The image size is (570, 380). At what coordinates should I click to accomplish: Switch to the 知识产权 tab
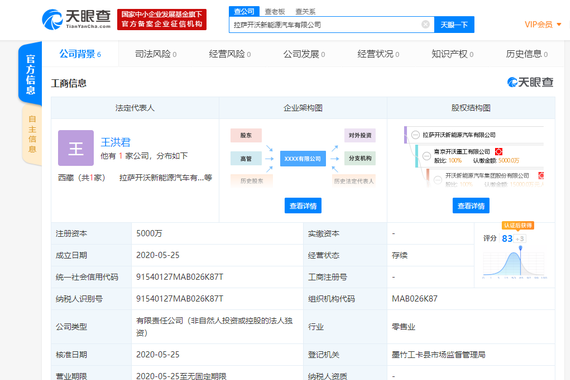[x=452, y=54]
